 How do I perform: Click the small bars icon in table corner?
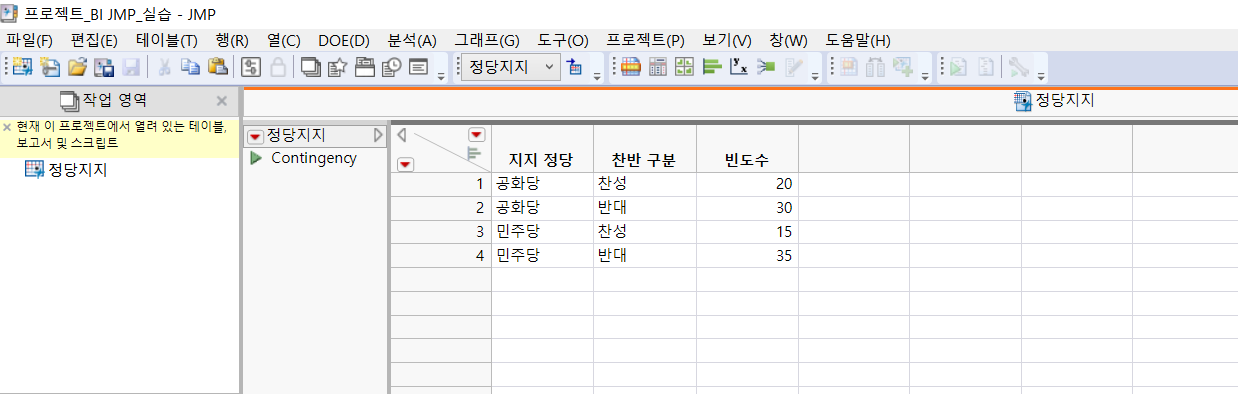[x=474, y=153]
